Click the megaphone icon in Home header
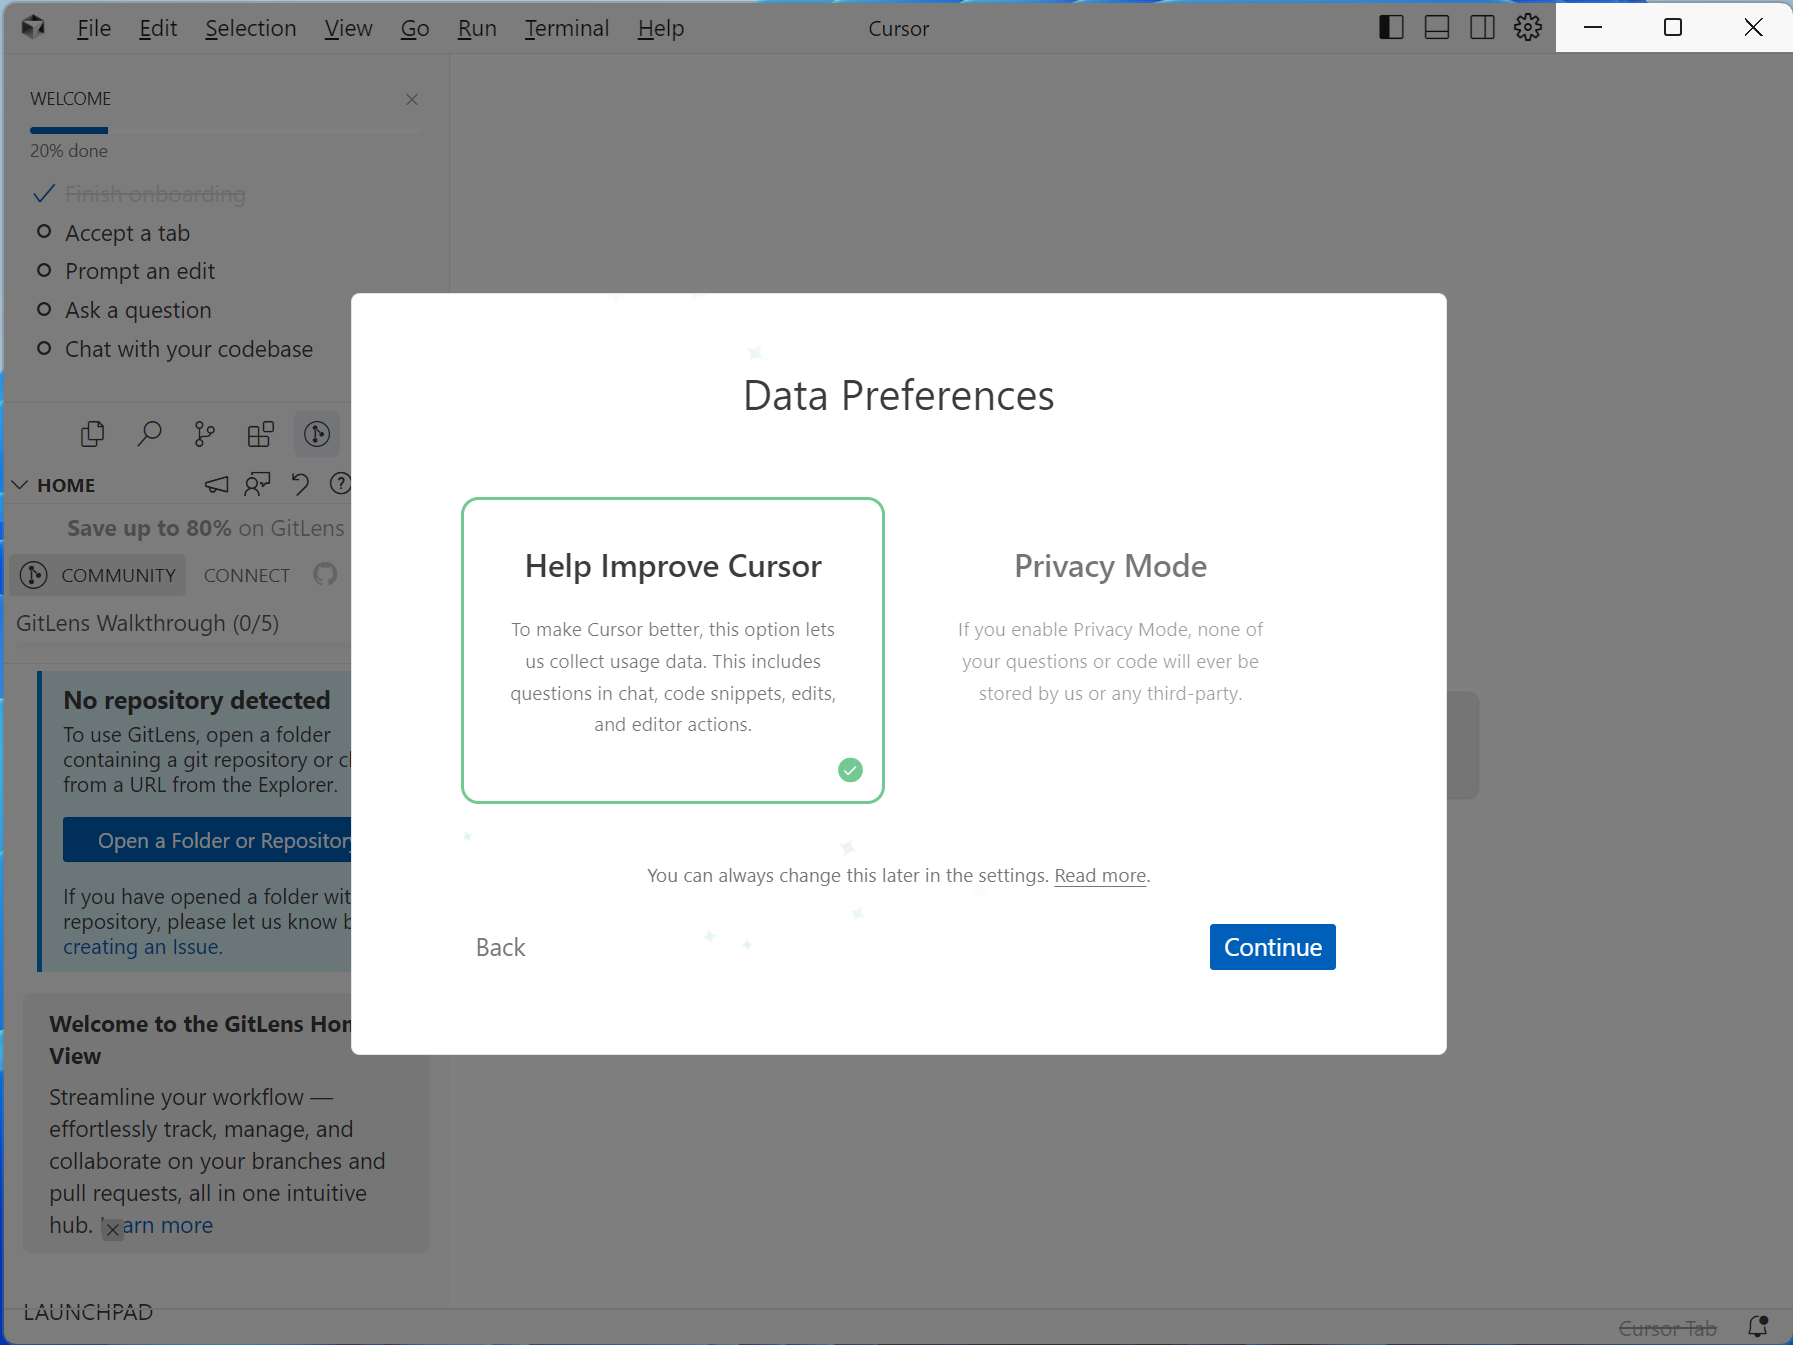The image size is (1793, 1345). 216,485
